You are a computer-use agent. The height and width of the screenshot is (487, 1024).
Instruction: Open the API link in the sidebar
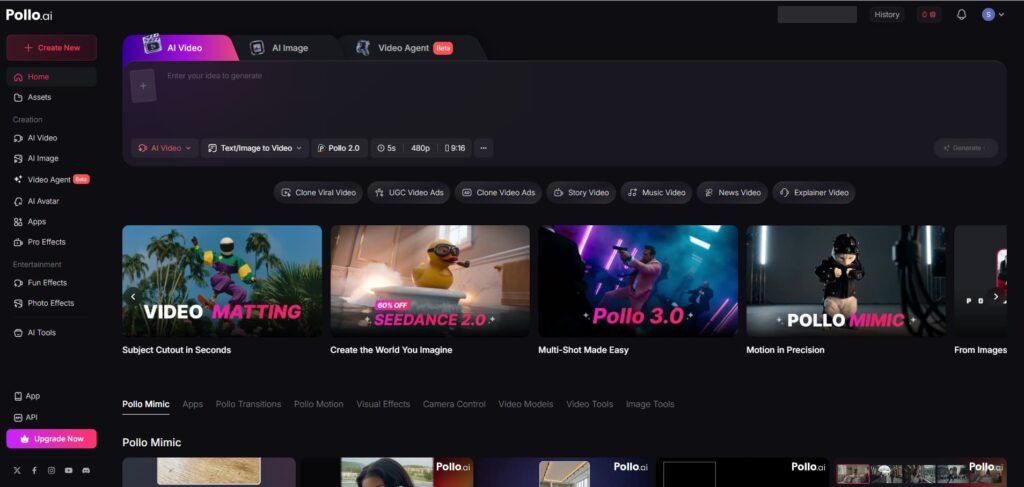pyautogui.click(x=27, y=417)
